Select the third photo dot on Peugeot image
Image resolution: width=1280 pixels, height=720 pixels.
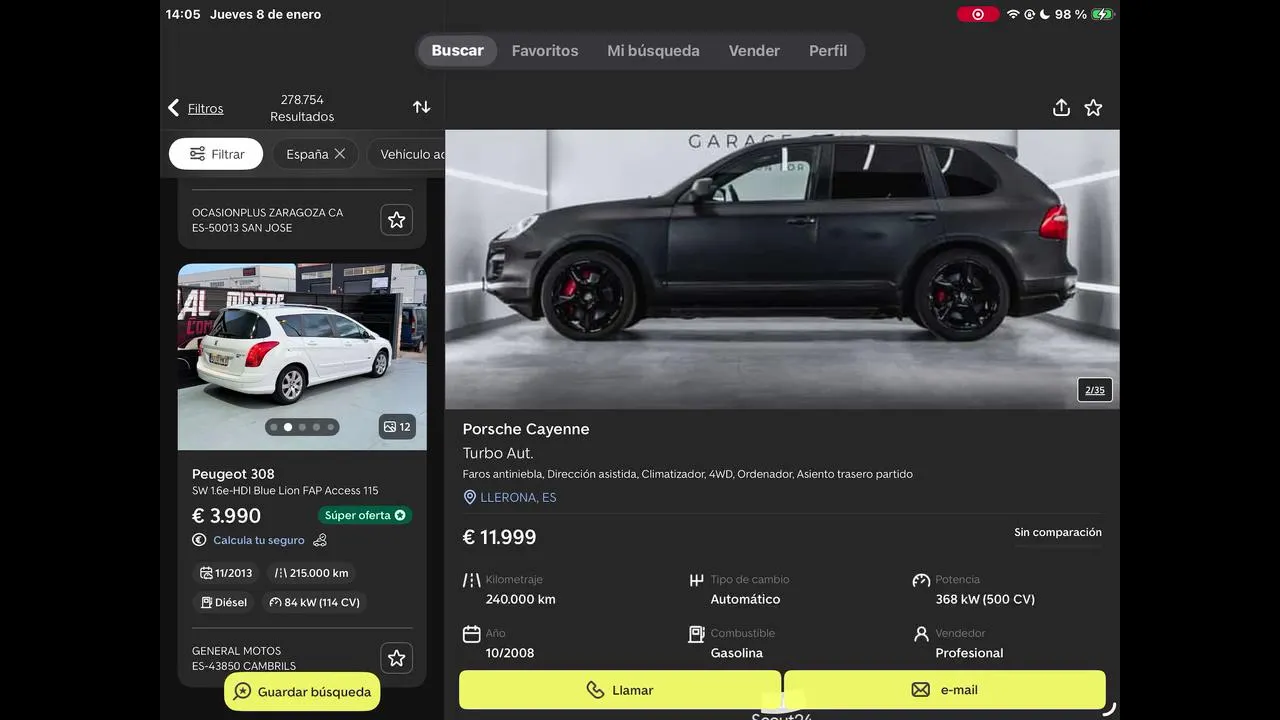click(302, 427)
